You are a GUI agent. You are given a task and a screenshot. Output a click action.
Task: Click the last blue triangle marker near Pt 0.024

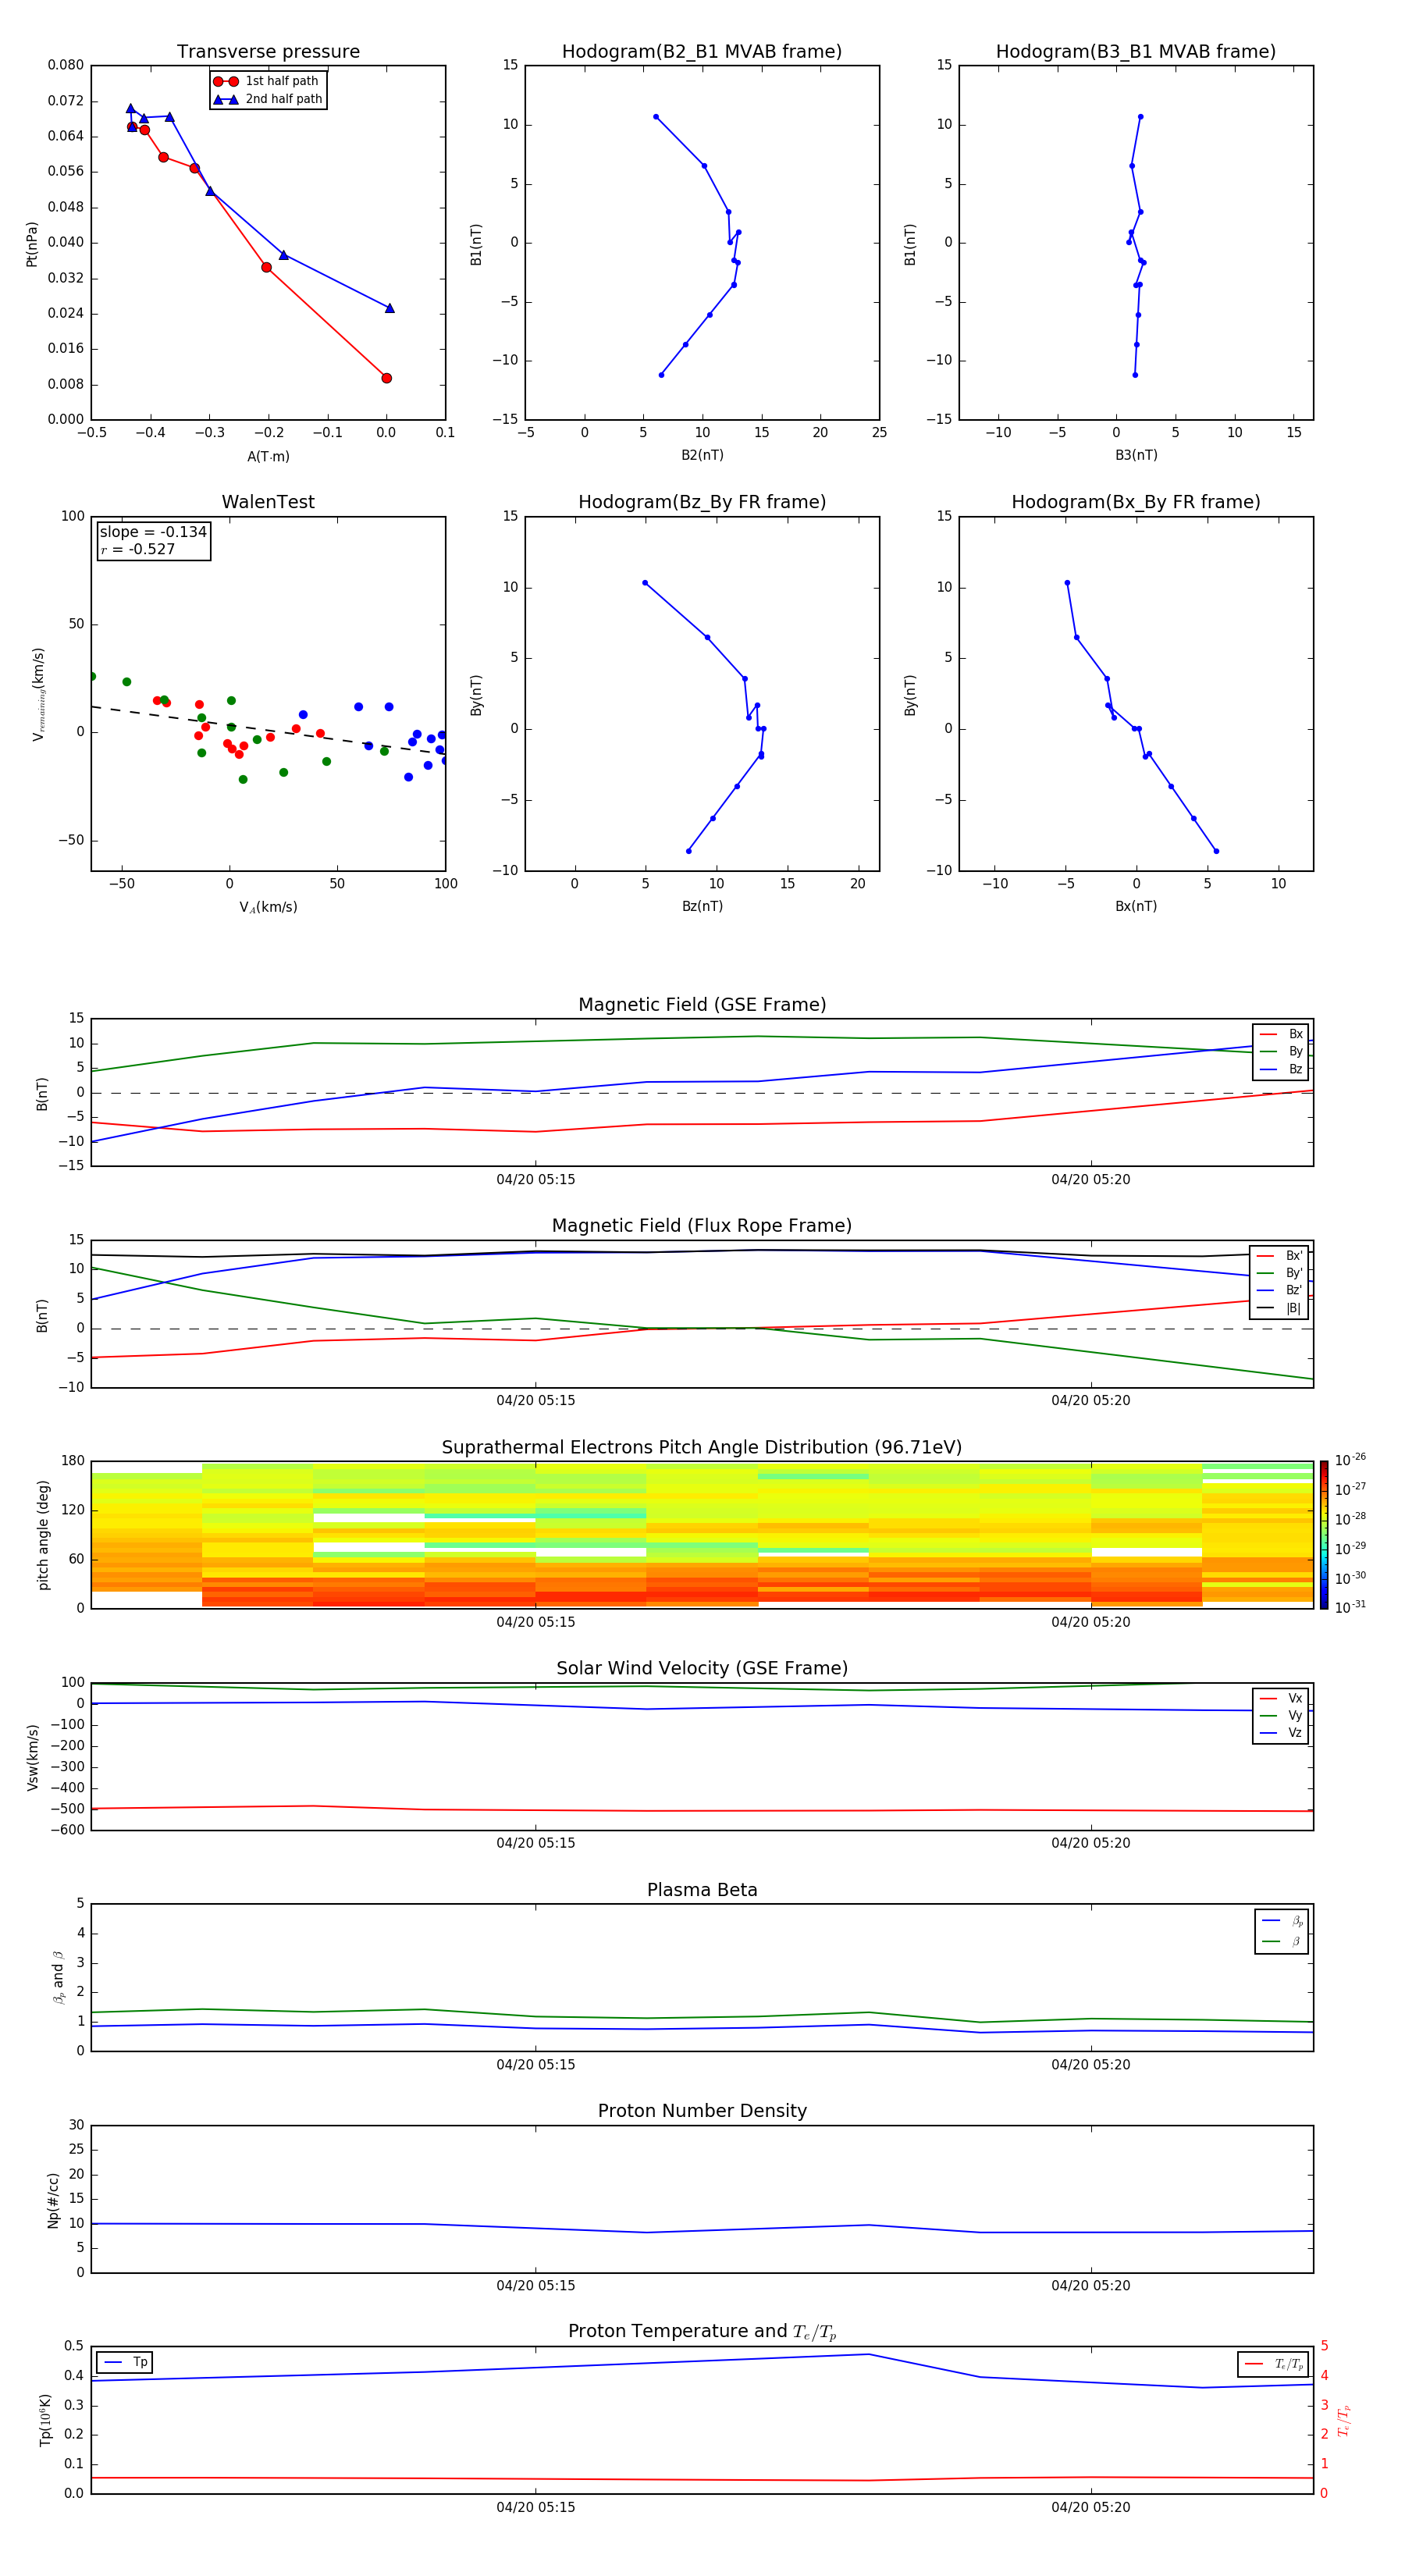click(x=389, y=308)
